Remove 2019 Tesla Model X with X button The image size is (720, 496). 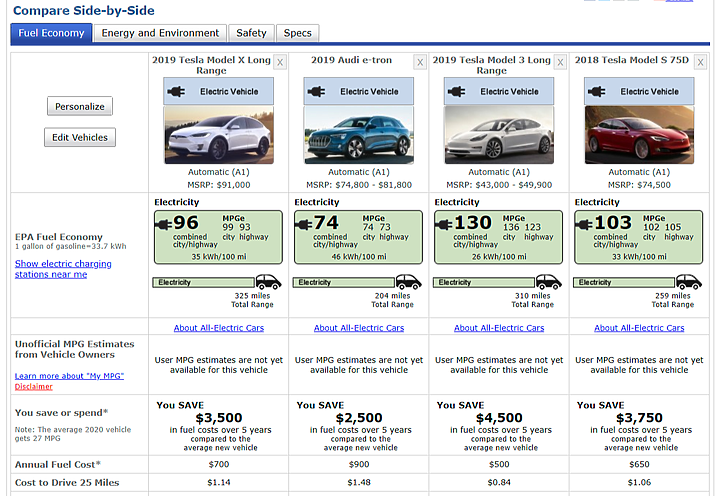(x=280, y=62)
